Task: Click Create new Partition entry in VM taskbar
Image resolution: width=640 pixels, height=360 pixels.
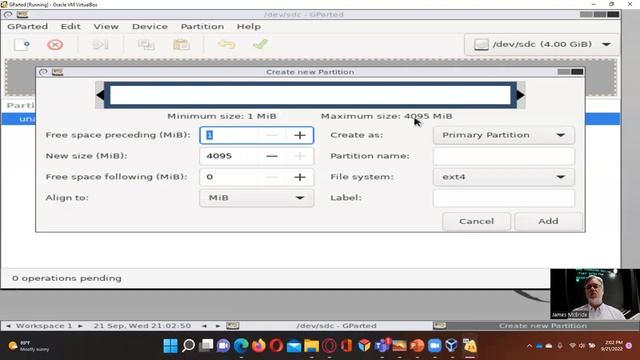Action: click(x=536, y=326)
